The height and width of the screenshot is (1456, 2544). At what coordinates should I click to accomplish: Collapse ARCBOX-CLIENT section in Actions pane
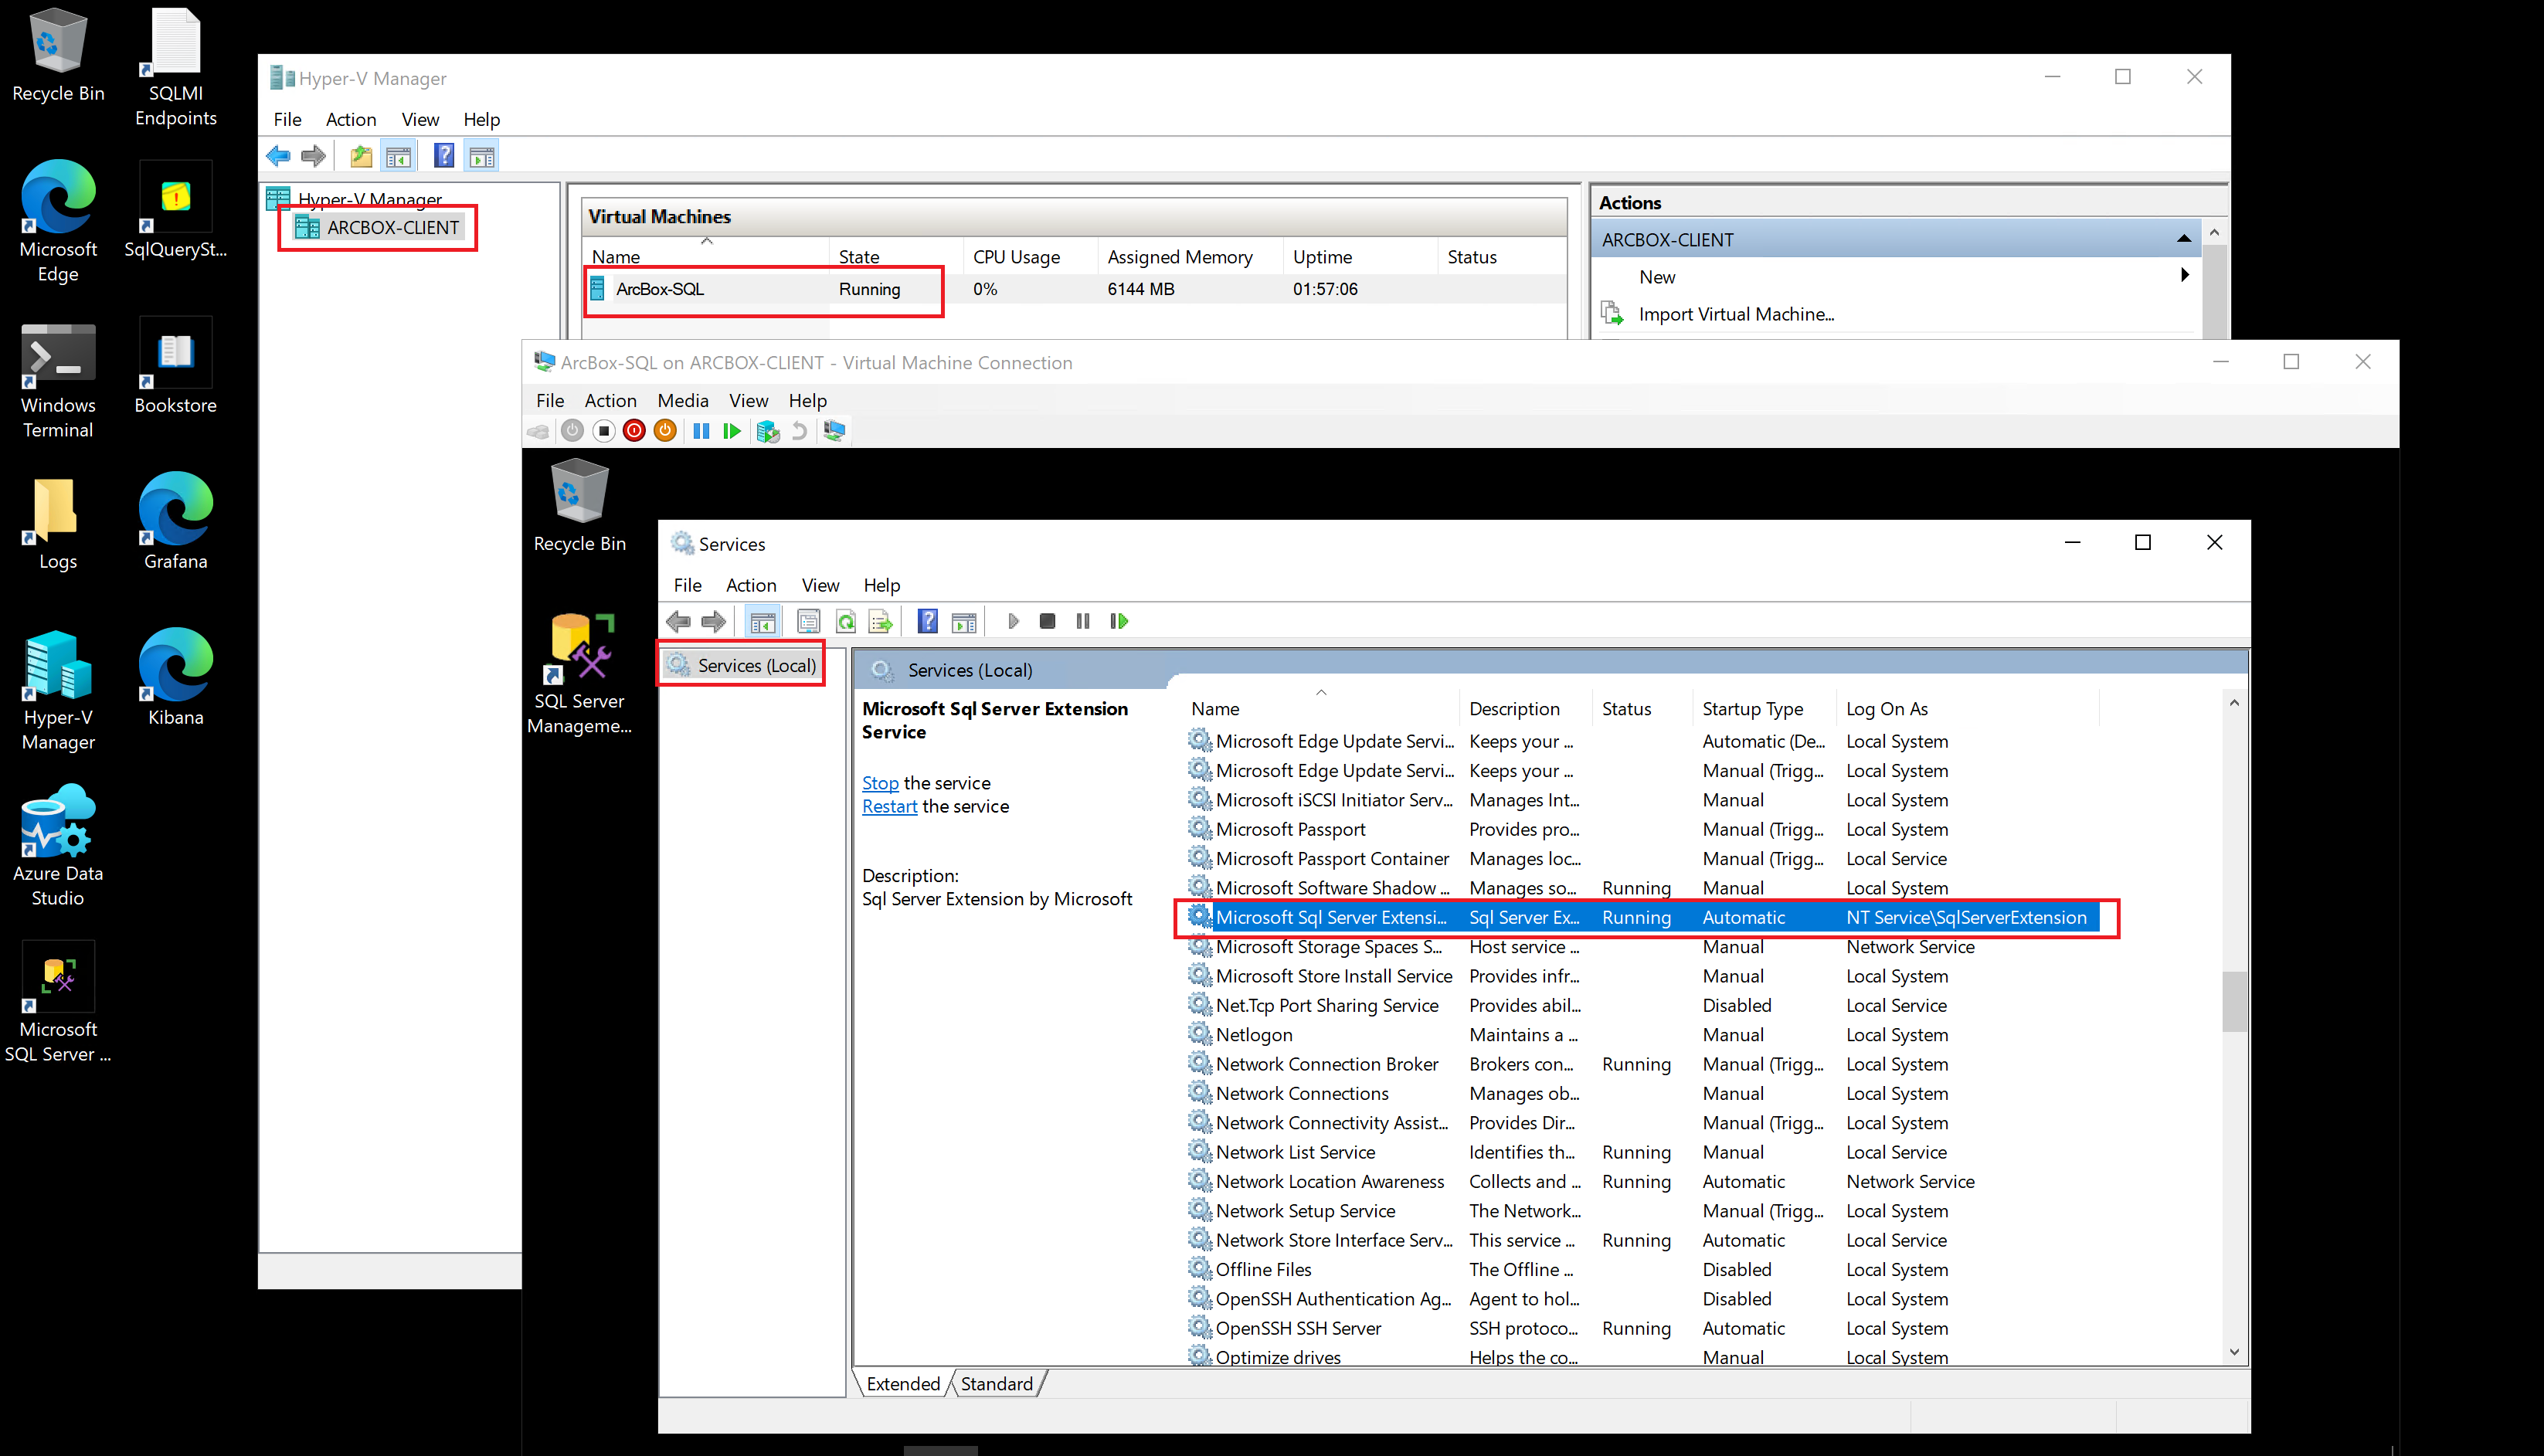click(x=2183, y=239)
